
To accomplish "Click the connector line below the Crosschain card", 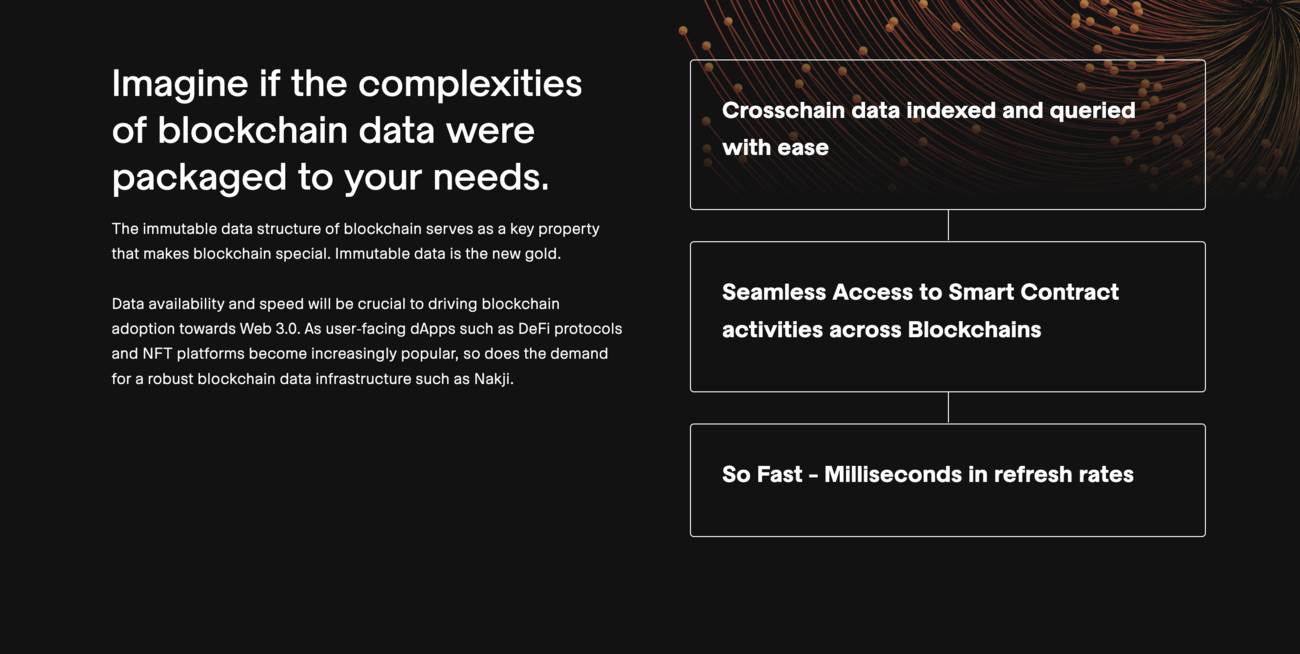I will pyautogui.click(x=948, y=225).
